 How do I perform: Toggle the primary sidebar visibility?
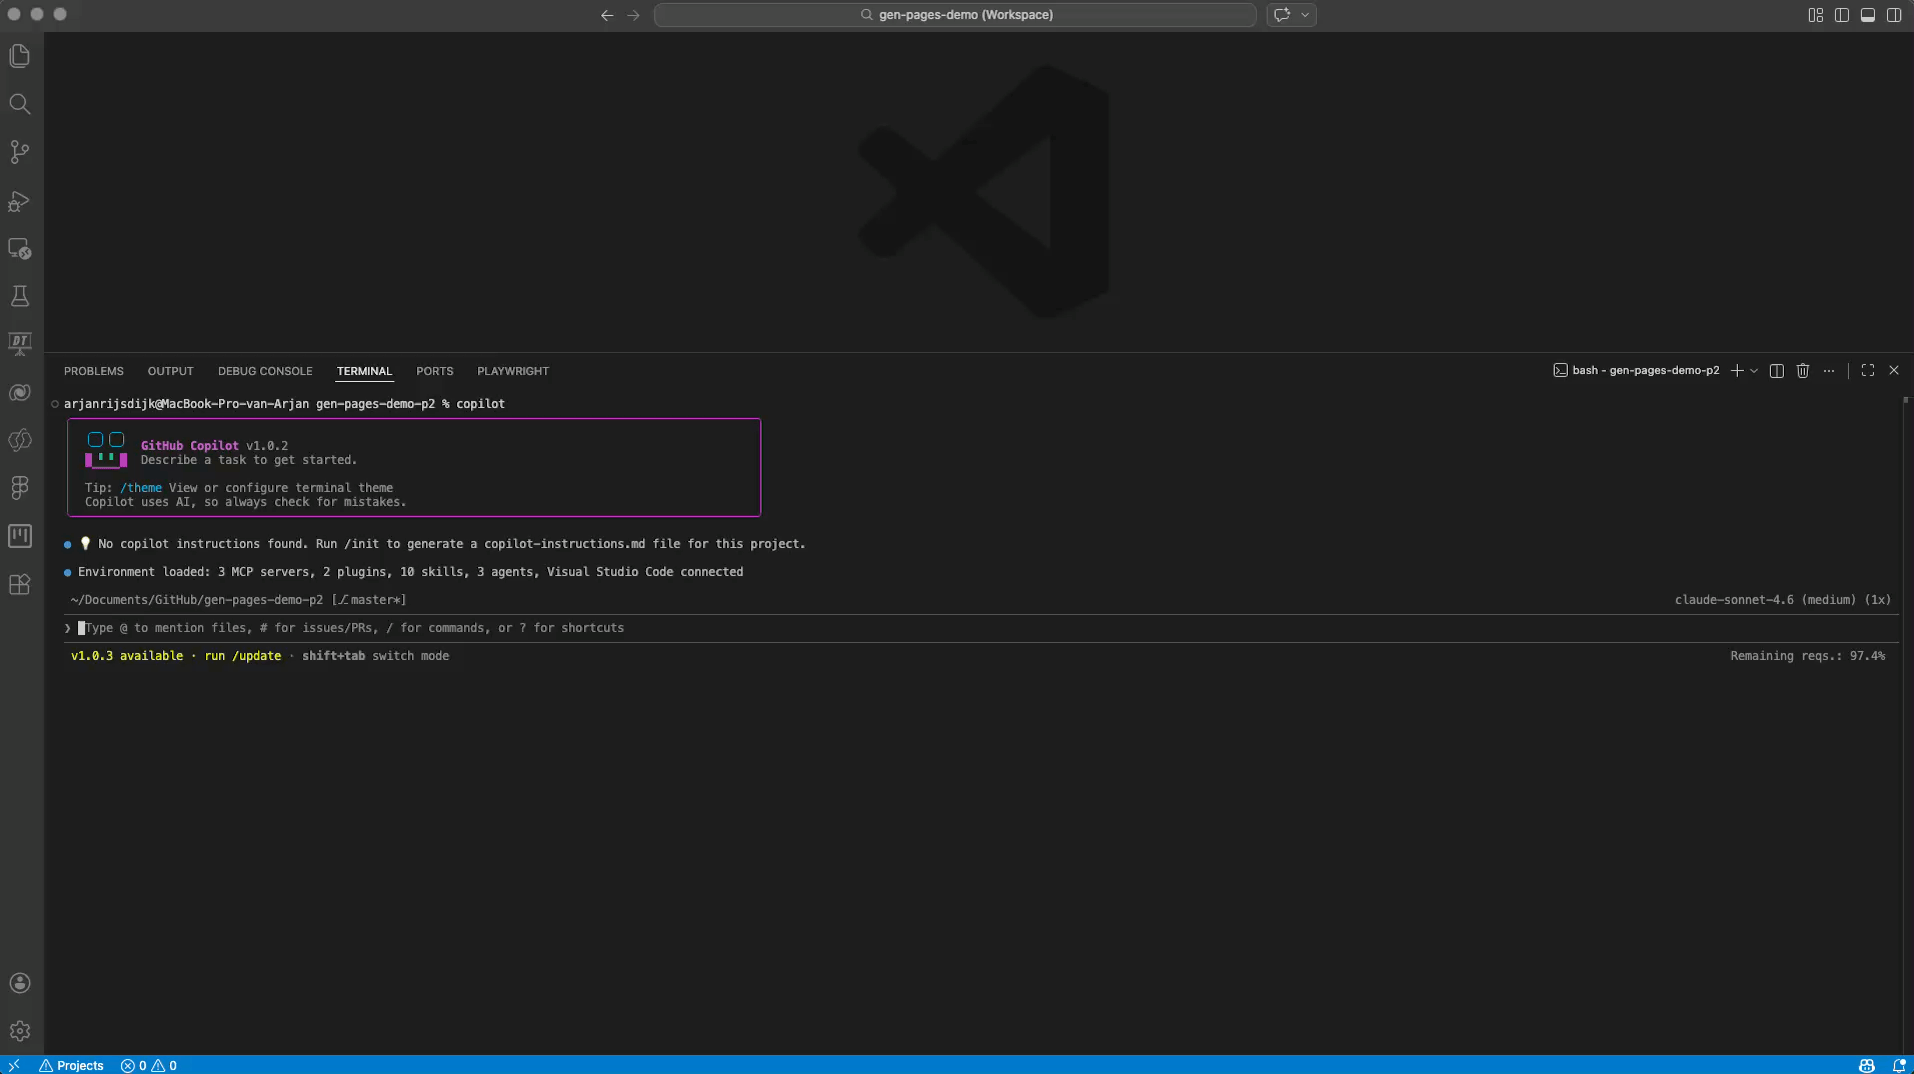tap(1841, 15)
